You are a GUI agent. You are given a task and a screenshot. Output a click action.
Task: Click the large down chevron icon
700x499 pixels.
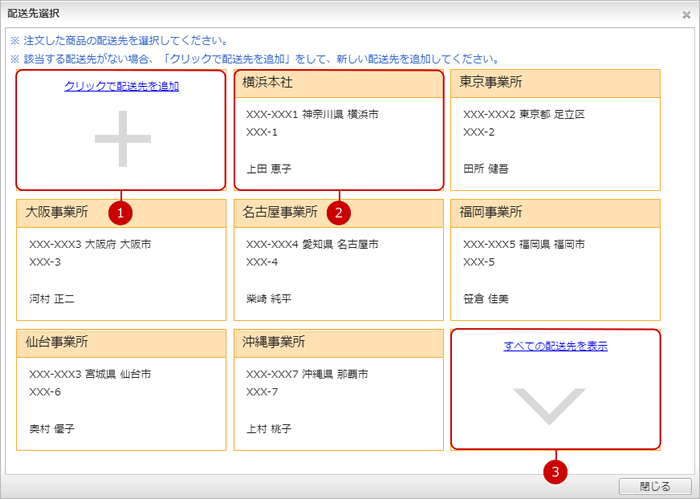(555, 402)
